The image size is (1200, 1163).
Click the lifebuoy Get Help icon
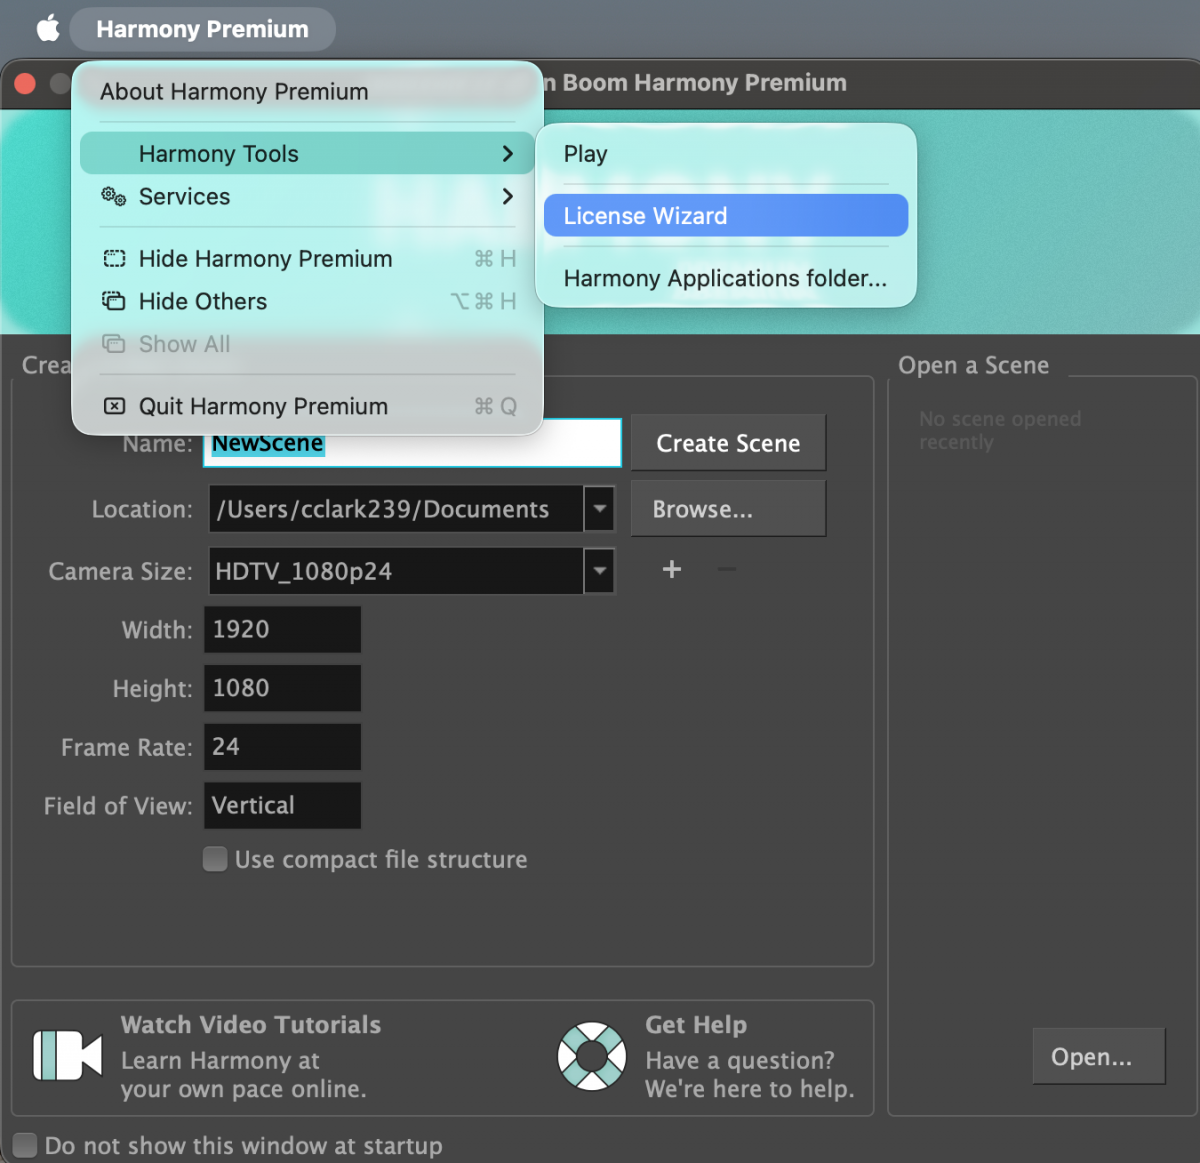tap(592, 1056)
